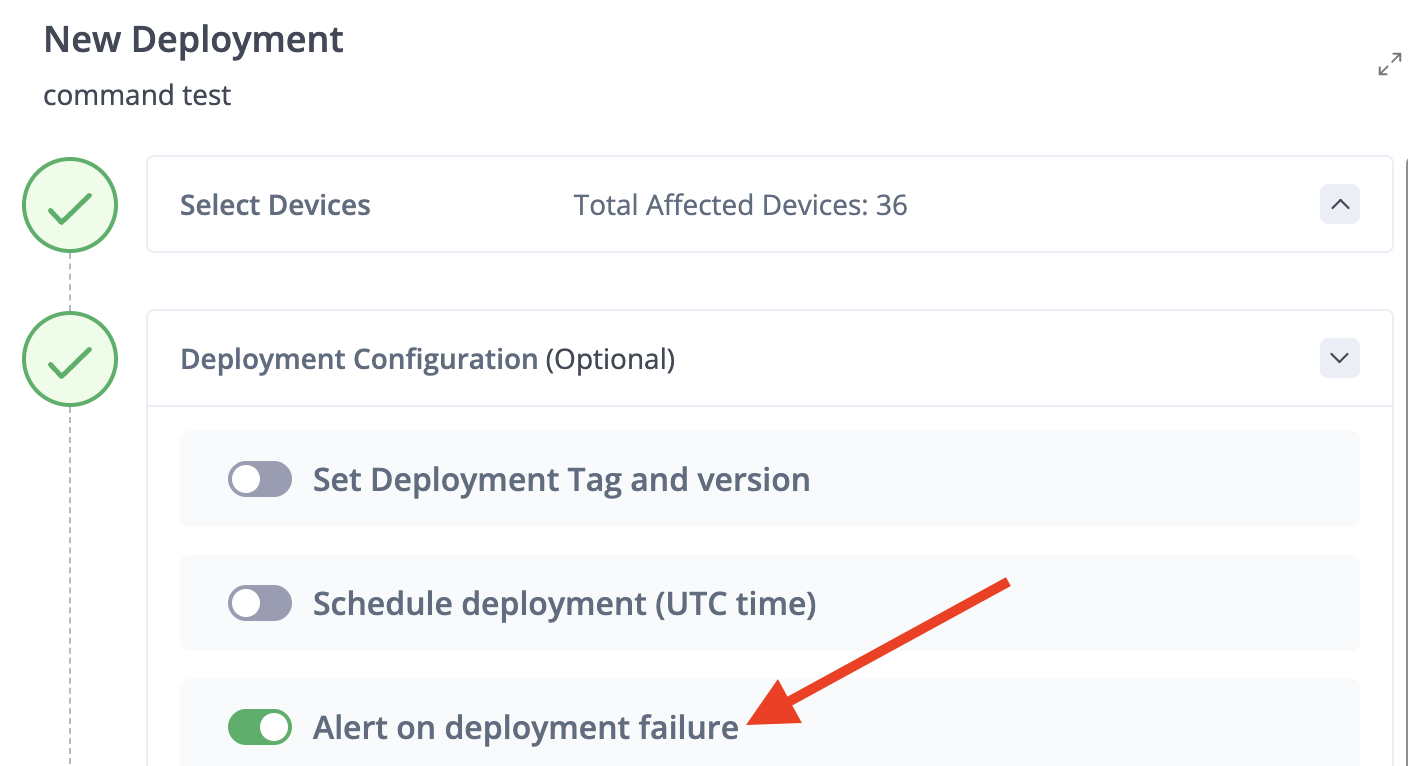Collapse the Select Devices section chevron

[1340, 205]
